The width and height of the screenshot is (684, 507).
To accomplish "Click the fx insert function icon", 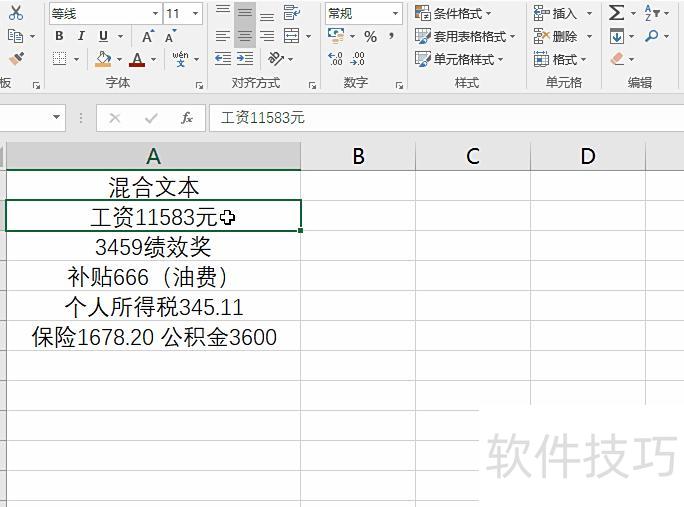I will [187, 118].
